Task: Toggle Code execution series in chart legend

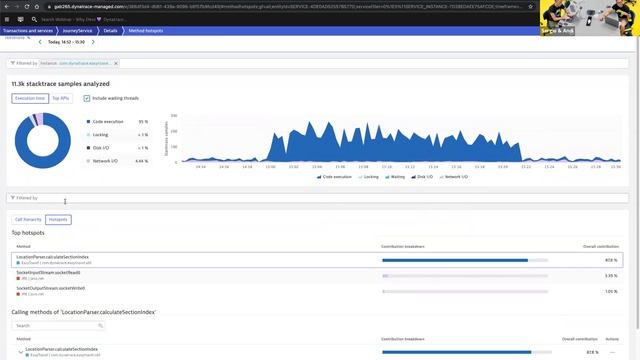Action: (x=334, y=177)
